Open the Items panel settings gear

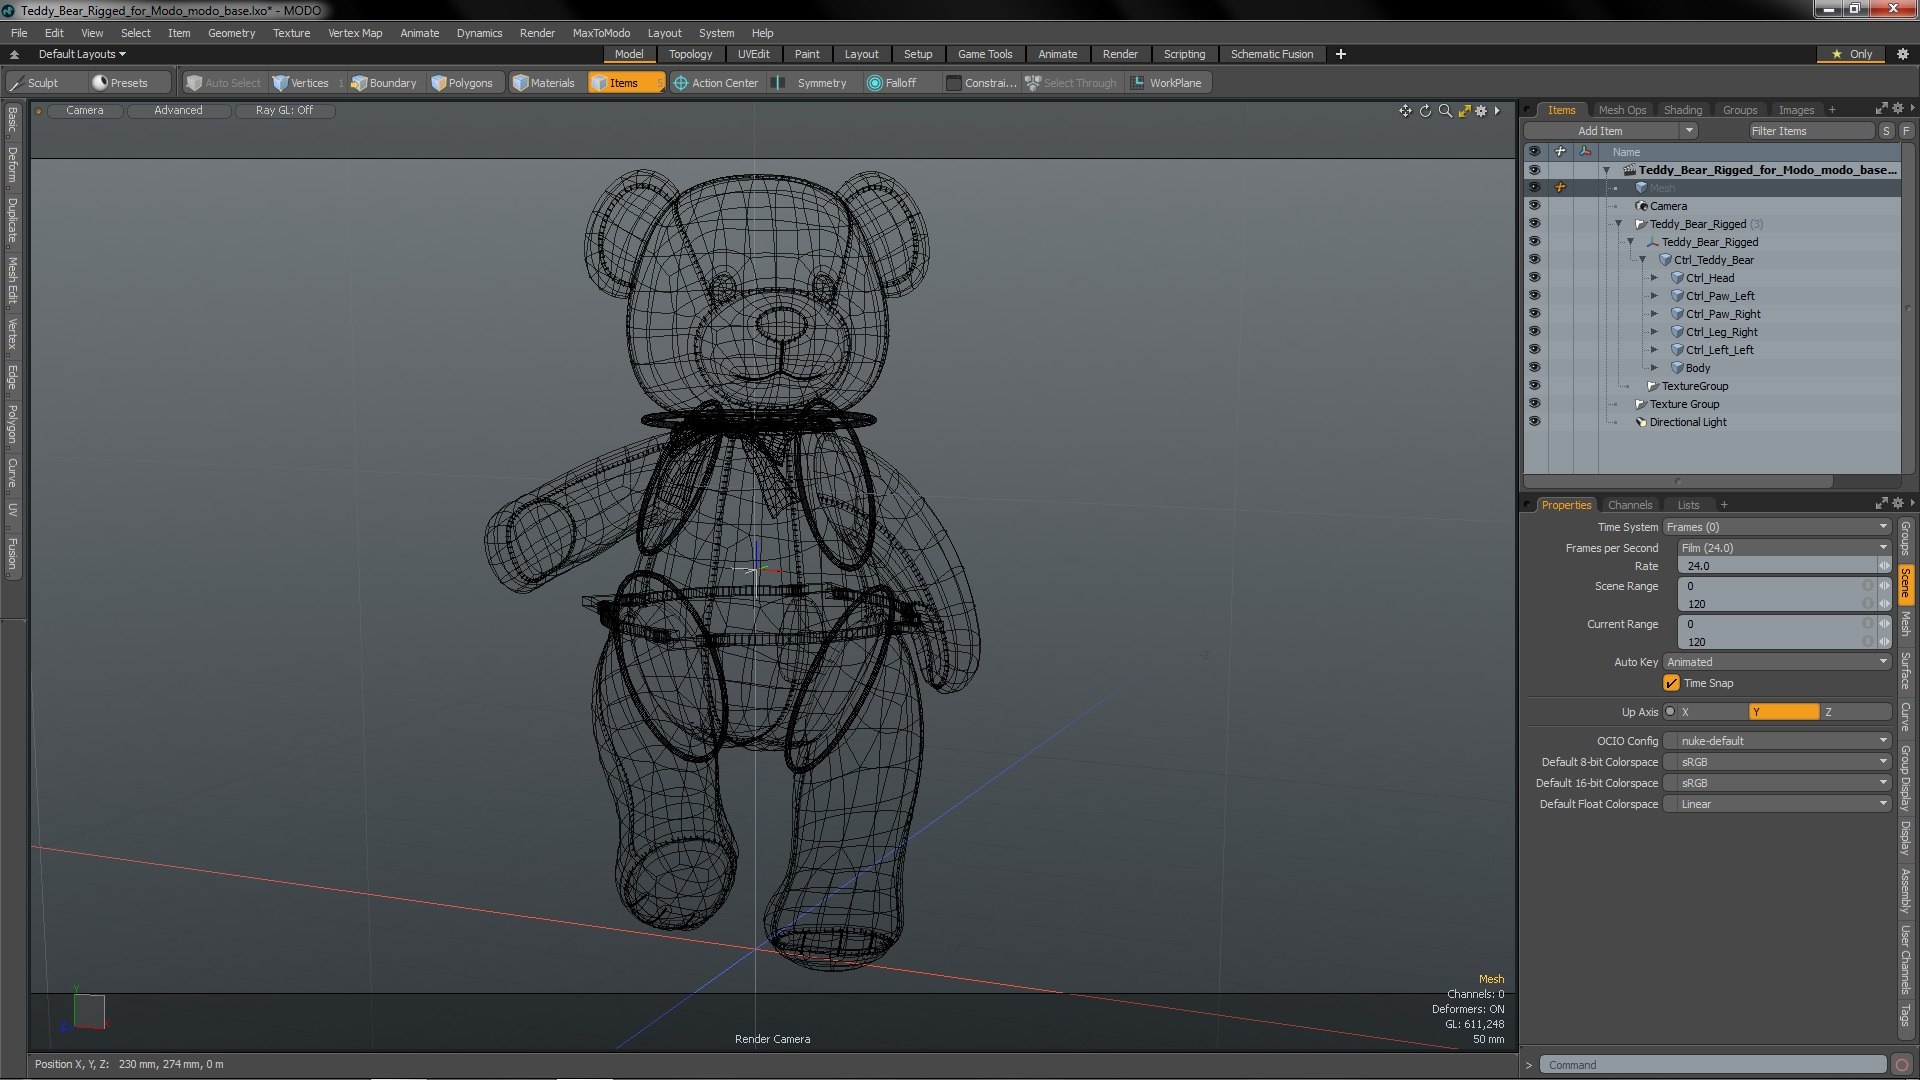[x=1898, y=108]
